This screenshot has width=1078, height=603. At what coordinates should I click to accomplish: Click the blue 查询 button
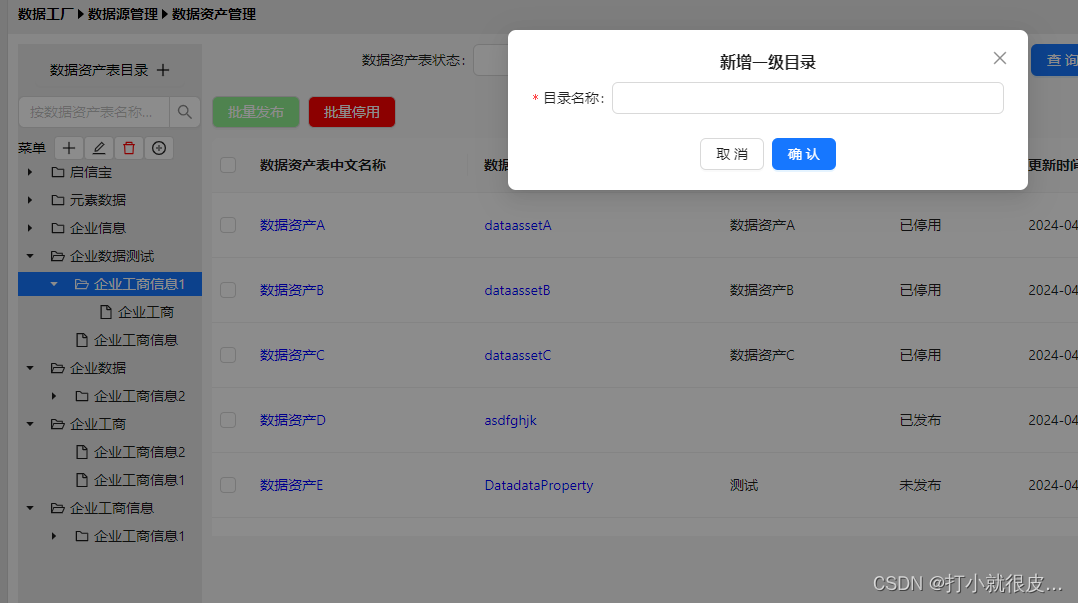[x=1055, y=60]
